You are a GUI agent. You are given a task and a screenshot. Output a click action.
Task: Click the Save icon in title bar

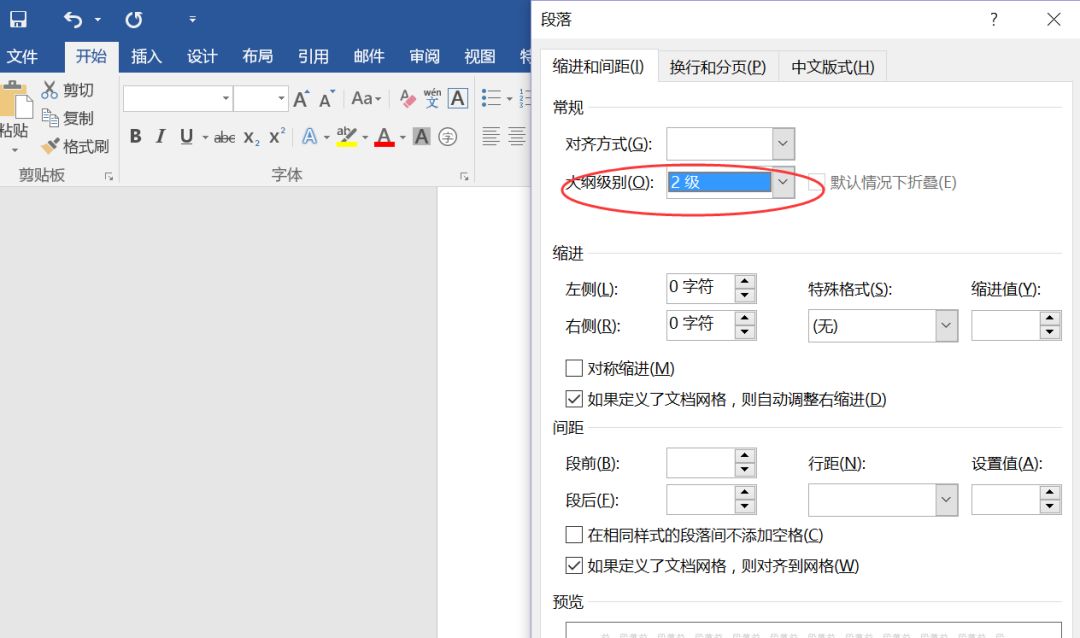pos(19,19)
